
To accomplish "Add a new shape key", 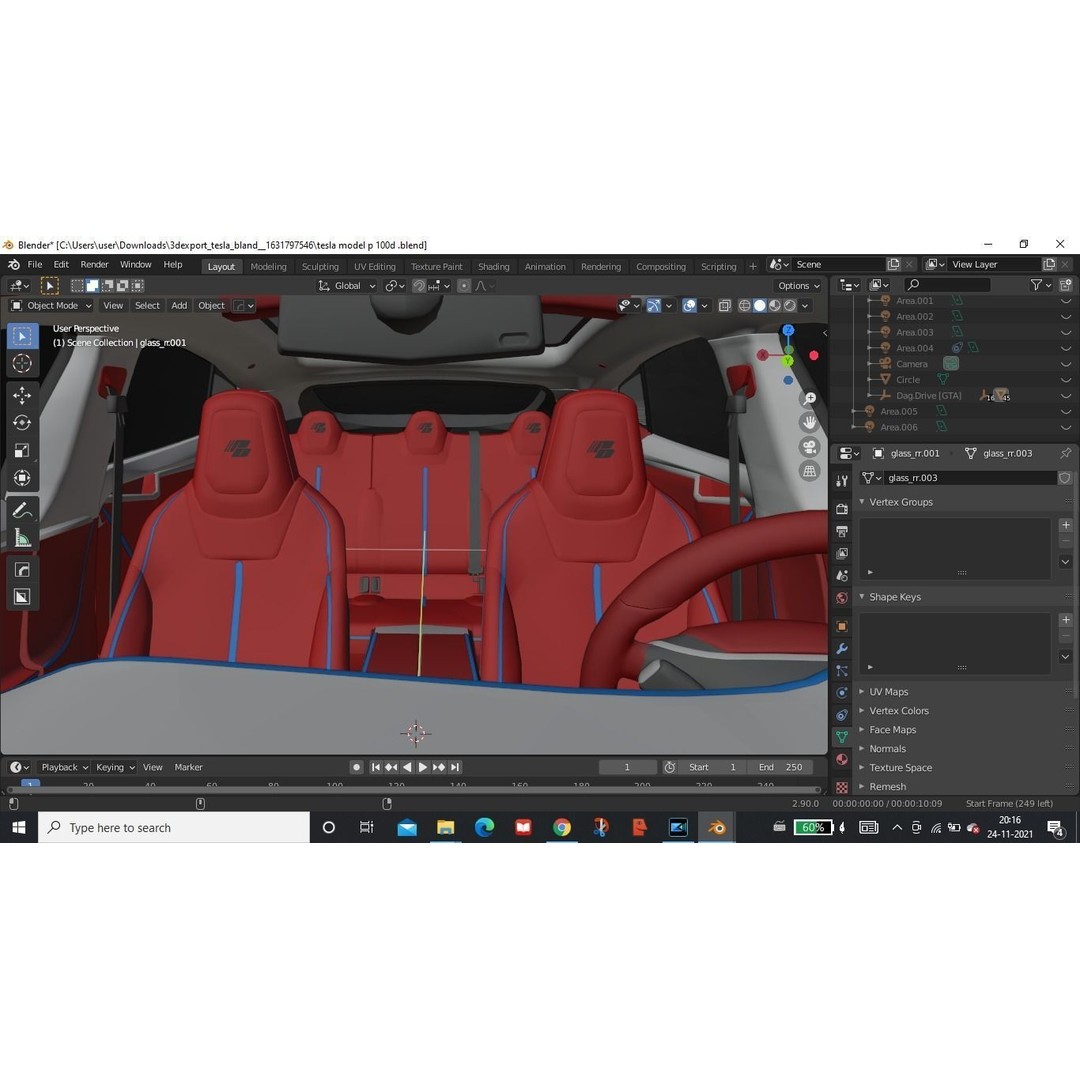I will (x=1066, y=620).
